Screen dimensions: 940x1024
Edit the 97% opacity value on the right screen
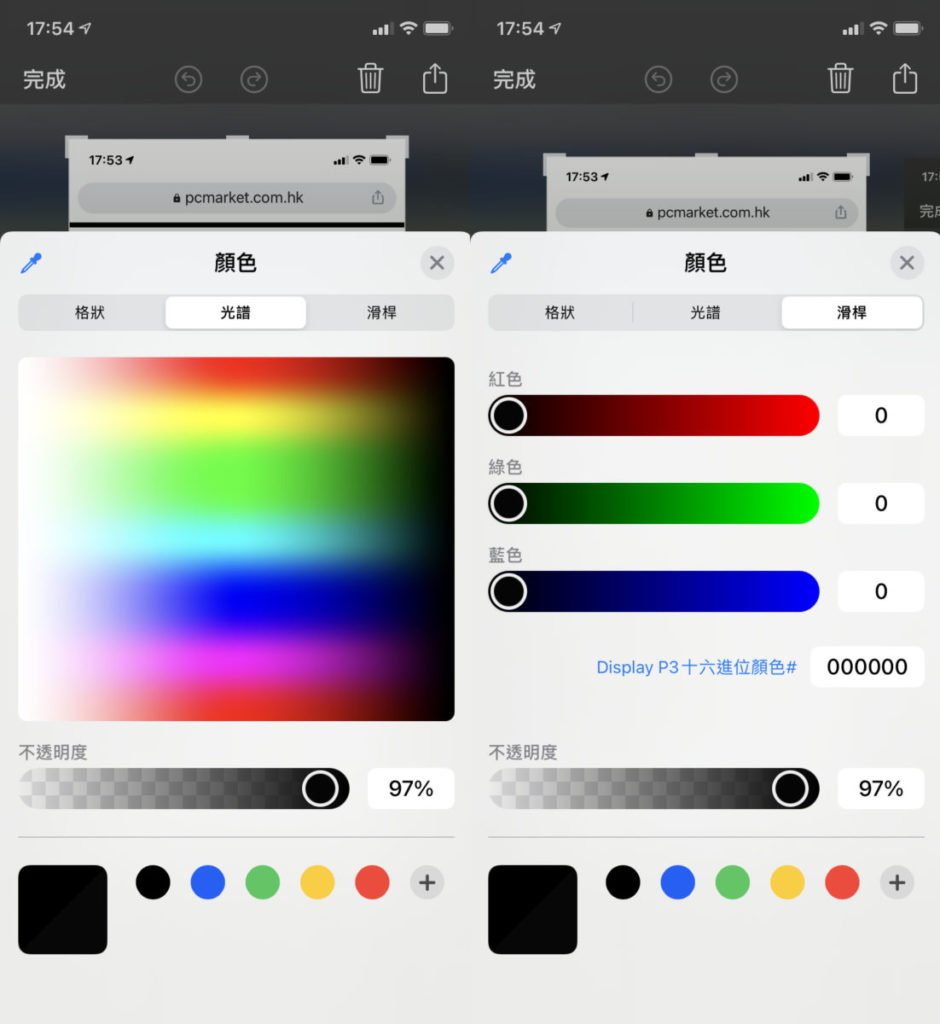click(881, 788)
